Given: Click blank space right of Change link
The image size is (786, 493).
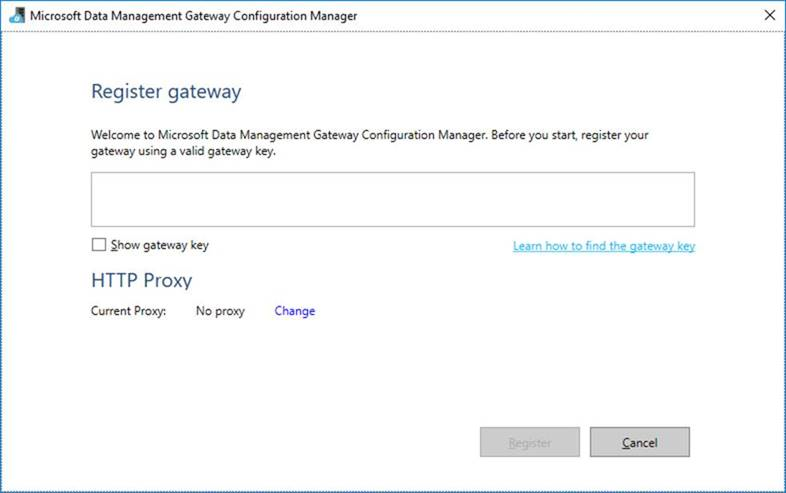Looking at the screenshot, I should [x=500, y=311].
